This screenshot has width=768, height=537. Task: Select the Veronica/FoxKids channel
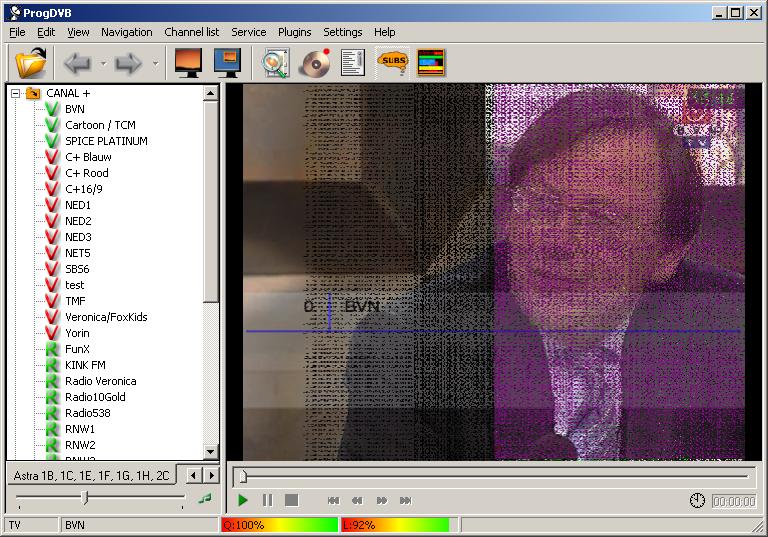click(x=106, y=317)
